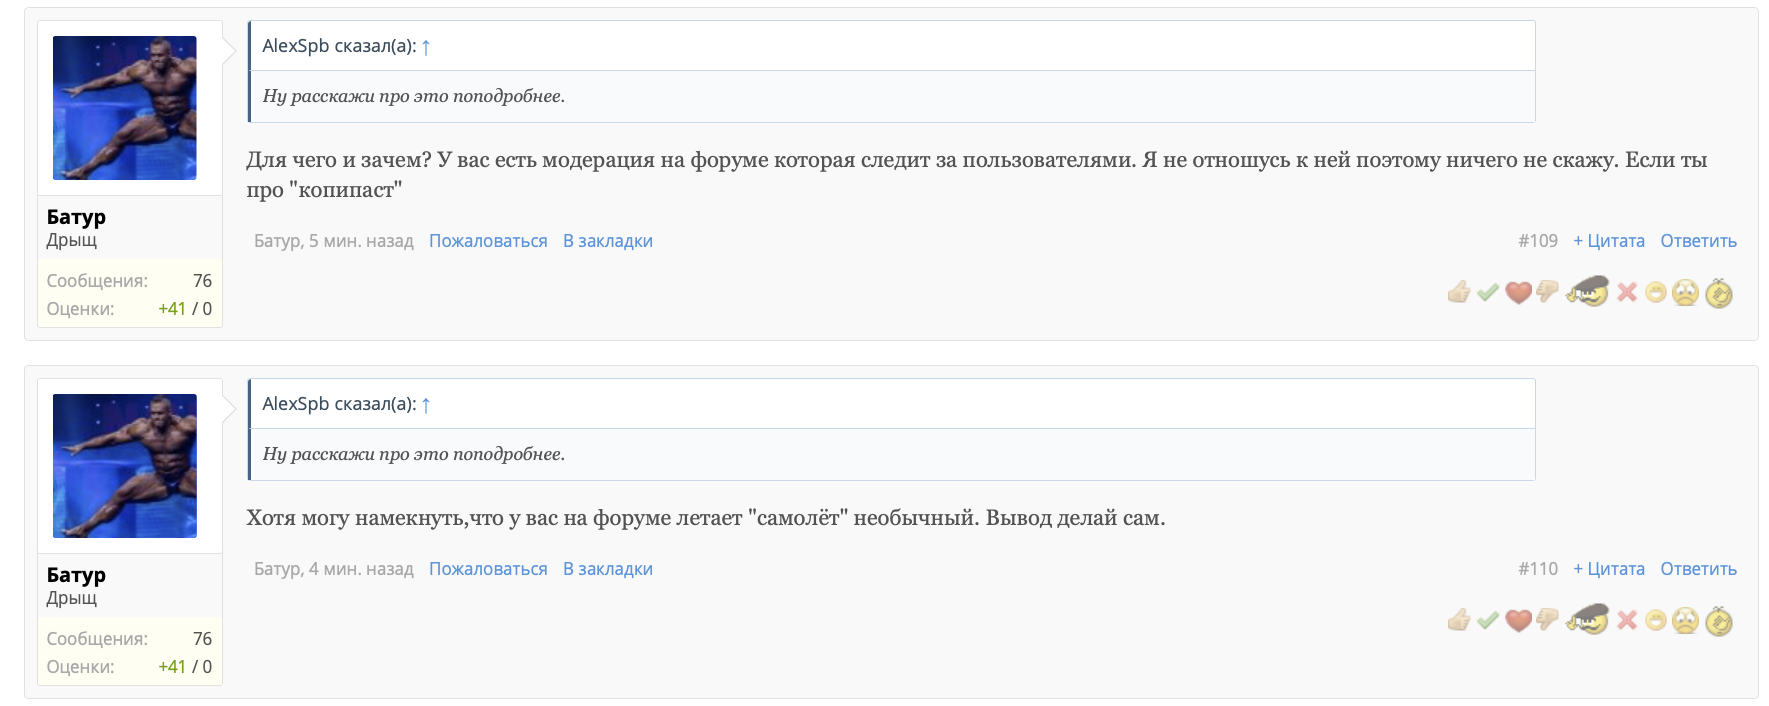Open Батур username profile in post #110 sidebar

coord(76,575)
